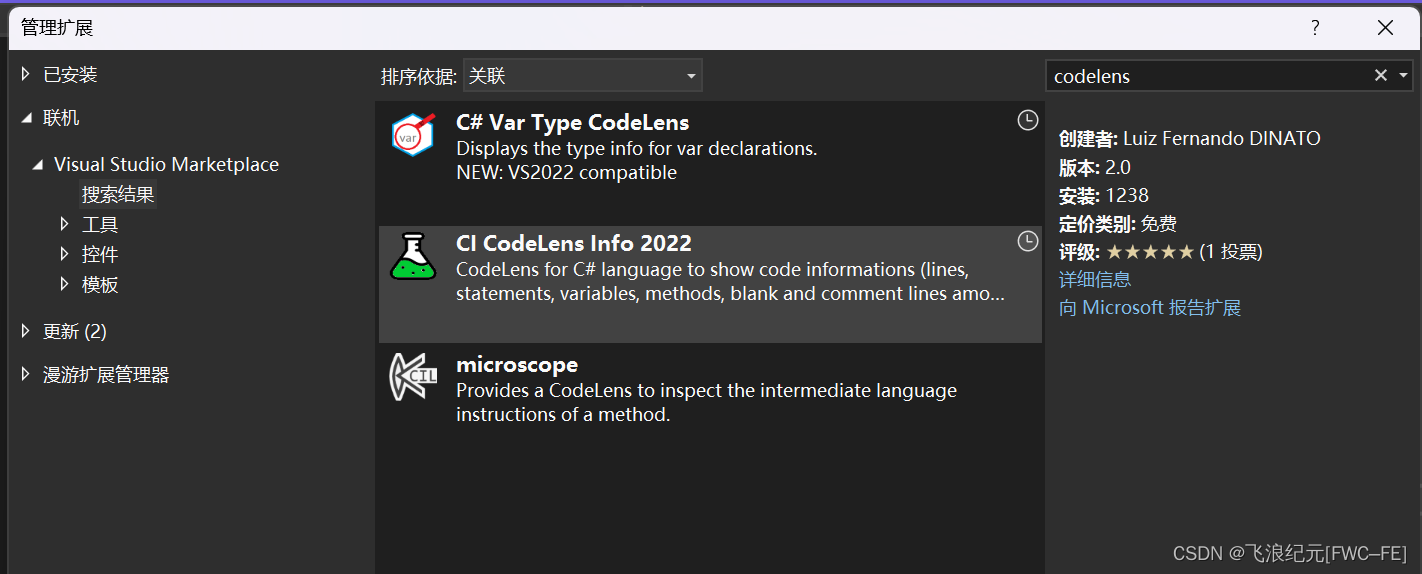
Task: Clear the codelens search text with the X
Action: click(x=1381, y=76)
